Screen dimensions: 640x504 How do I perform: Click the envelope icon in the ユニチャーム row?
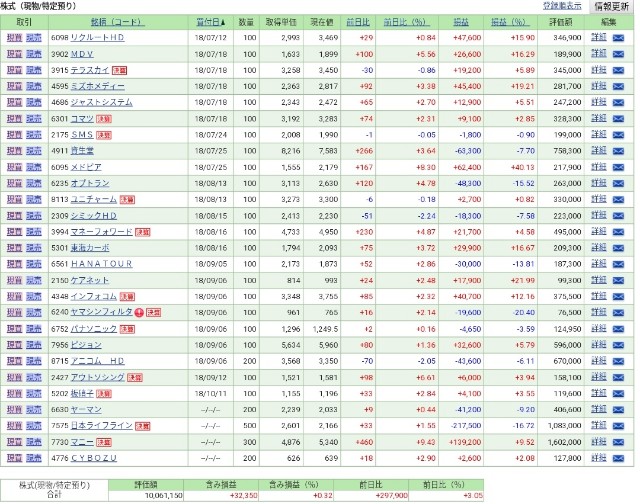(x=618, y=200)
